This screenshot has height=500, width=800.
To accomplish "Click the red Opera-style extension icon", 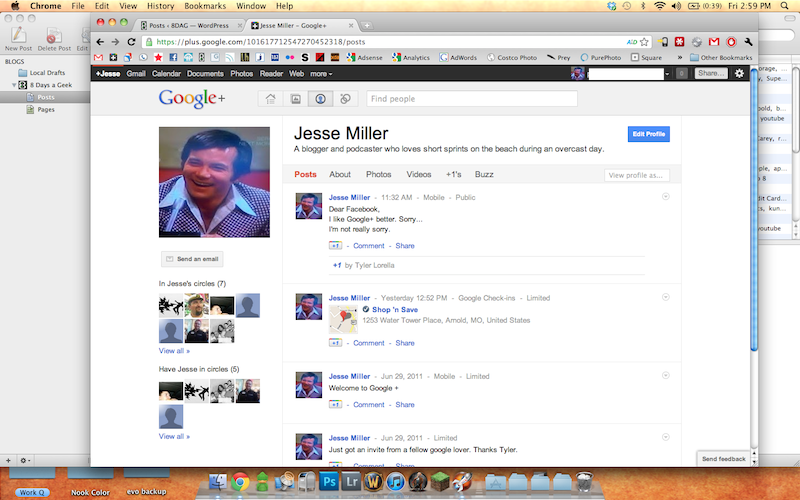I will (731, 42).
